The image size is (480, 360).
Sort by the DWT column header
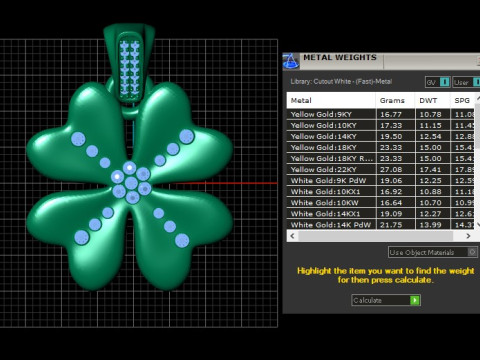coord(433,100)
